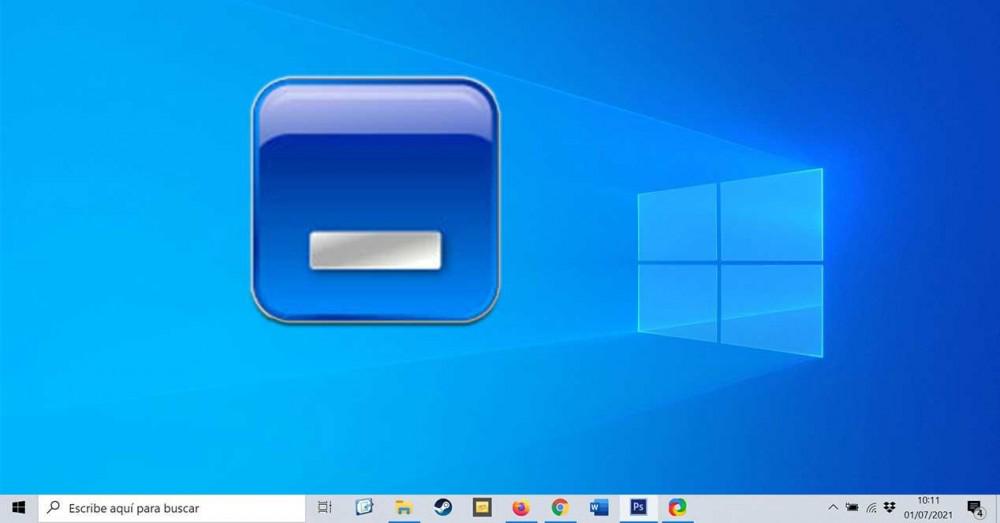This screenshot has height=523, width=1000.
Task: Open the Dropbox tray icon
Action: 890,508
